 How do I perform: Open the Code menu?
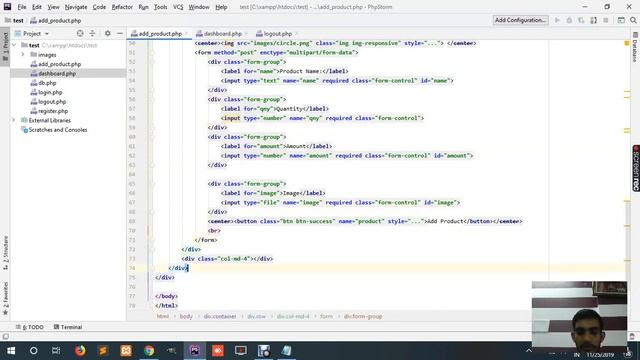99,7
